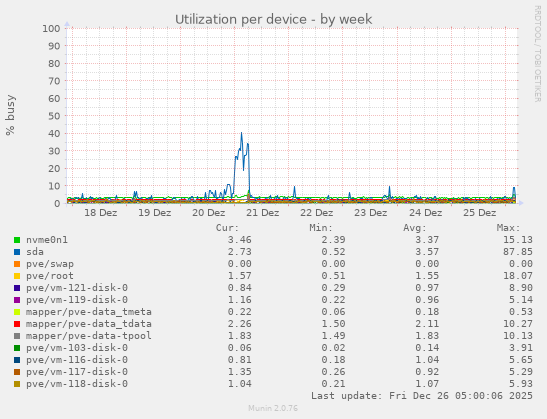Click the Cur: column header
Screen dimensions: 547x419
click(x=227, y=228)
